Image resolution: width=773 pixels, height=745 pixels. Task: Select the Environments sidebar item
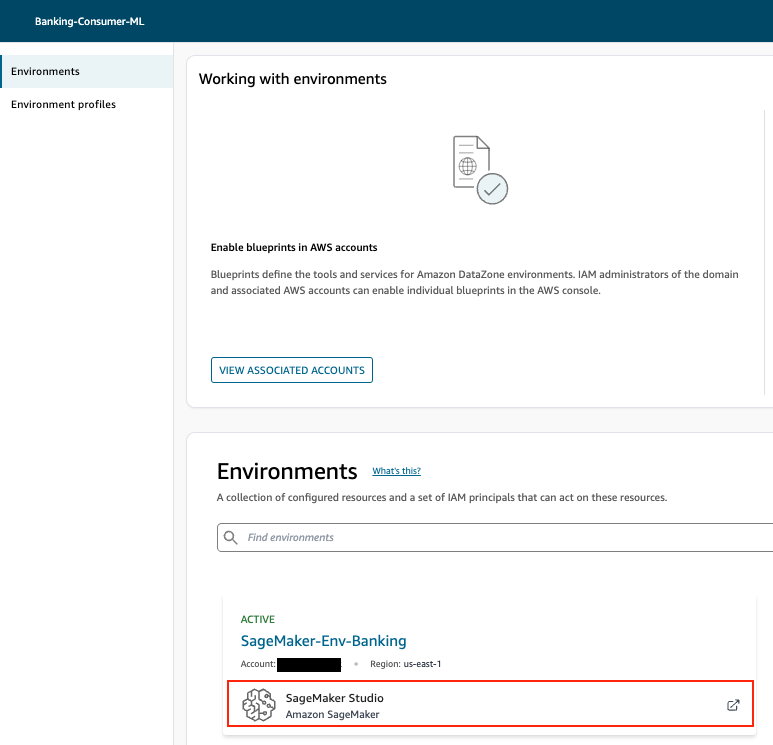tap(87, 71)
